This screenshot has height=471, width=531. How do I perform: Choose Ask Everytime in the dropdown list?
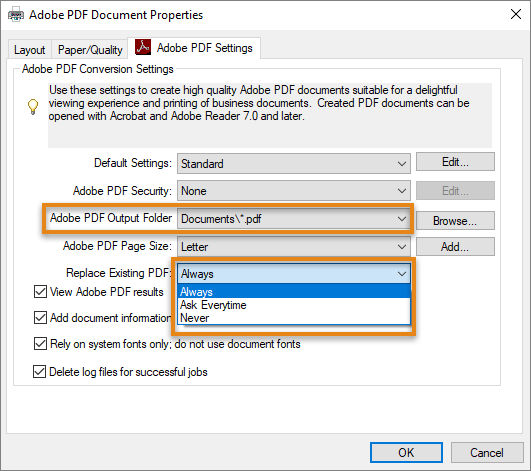(x=294, y=305)
